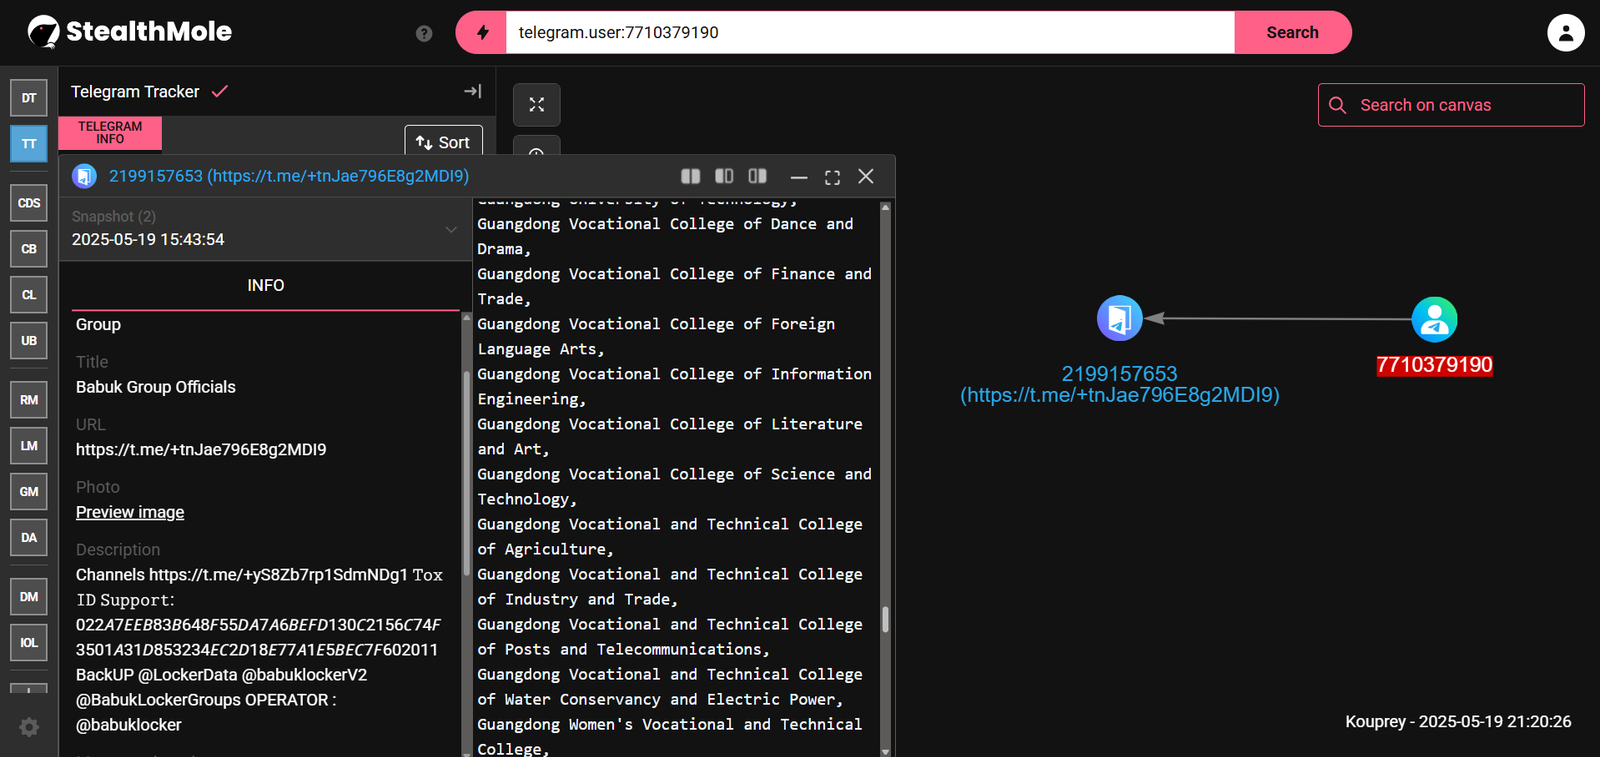The width and height of the screenshot is (1600, 757).
Task: Click the scroll up arrow in message list
Action: coord(885,207)
